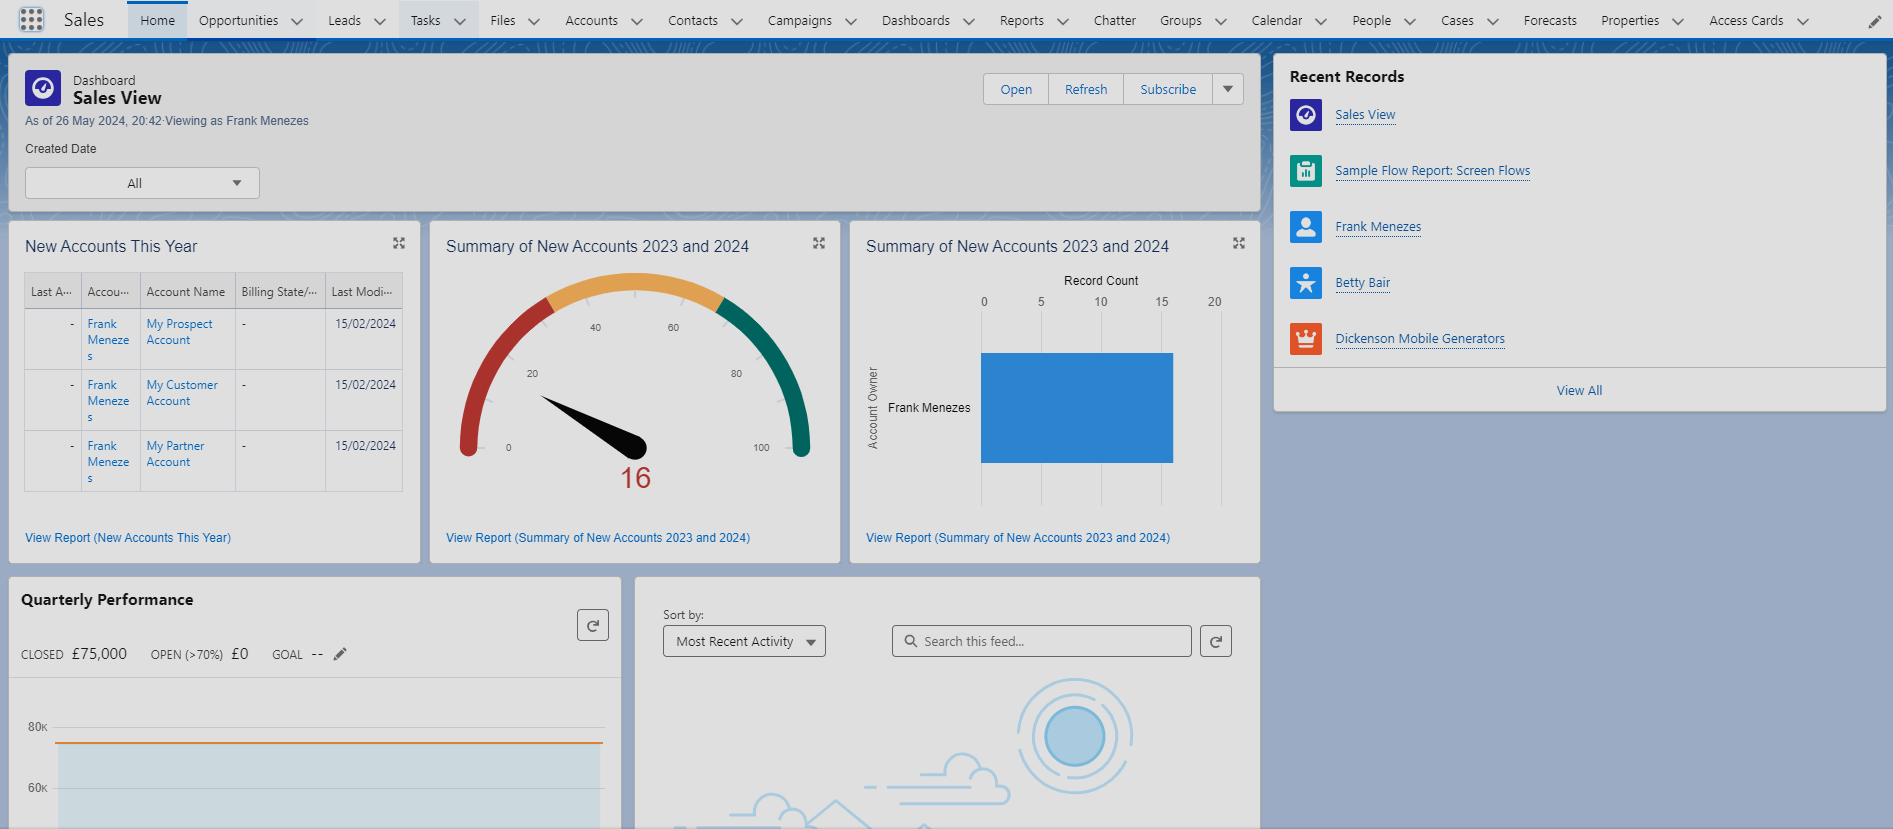Open View Report link under bar chart
This screenshot has width=1893, height=829.
[x=1018, y=538]
